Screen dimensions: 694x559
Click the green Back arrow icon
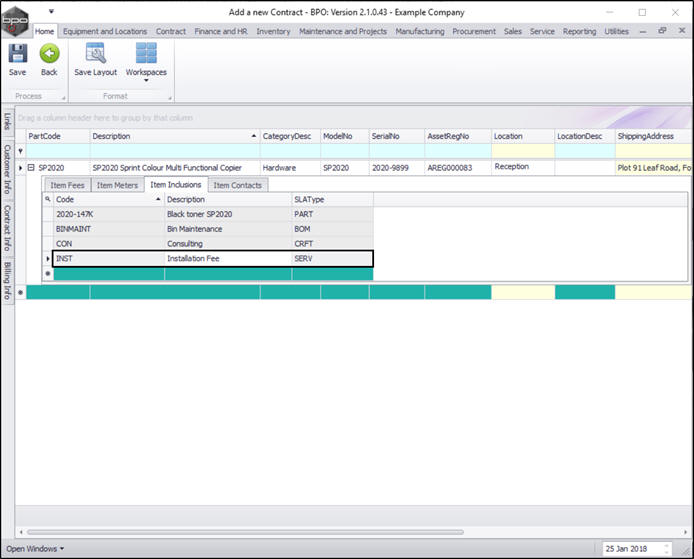click(49, 54)
